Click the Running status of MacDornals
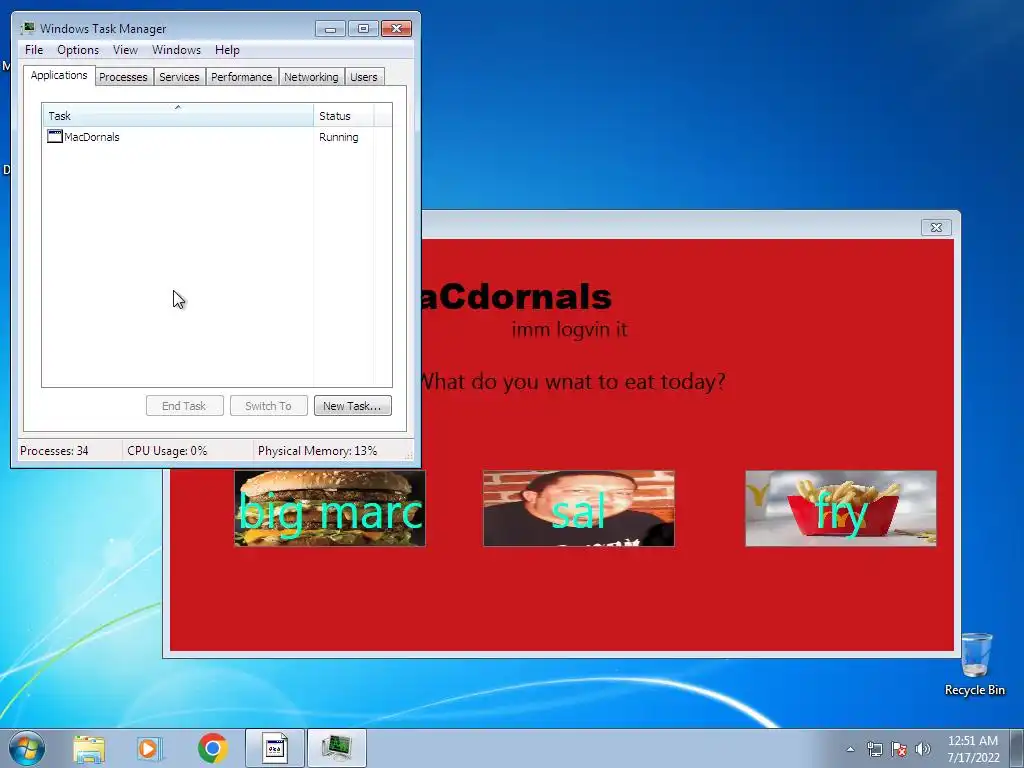 pyautogui.click(x=338, y=137)
